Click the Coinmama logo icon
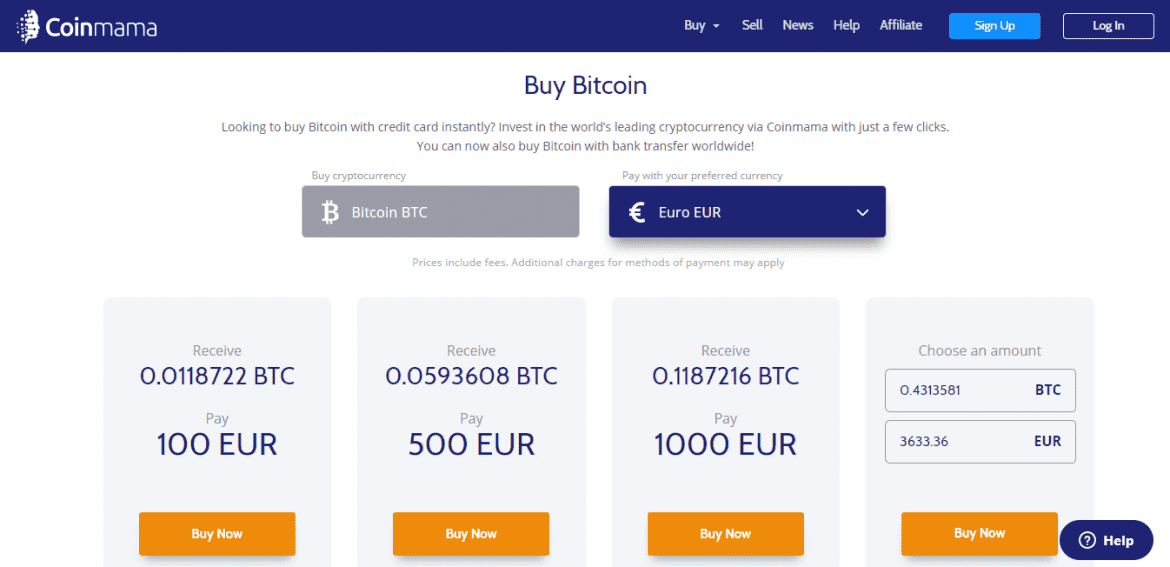 pos(28,27)
